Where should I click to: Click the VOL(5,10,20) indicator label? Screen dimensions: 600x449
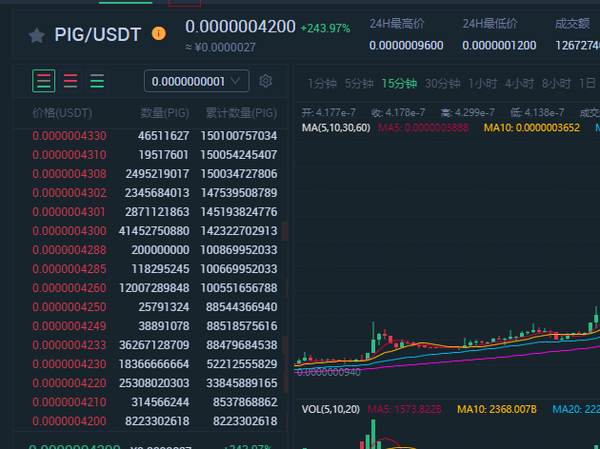pyautogui.click(x=330, y=409)
